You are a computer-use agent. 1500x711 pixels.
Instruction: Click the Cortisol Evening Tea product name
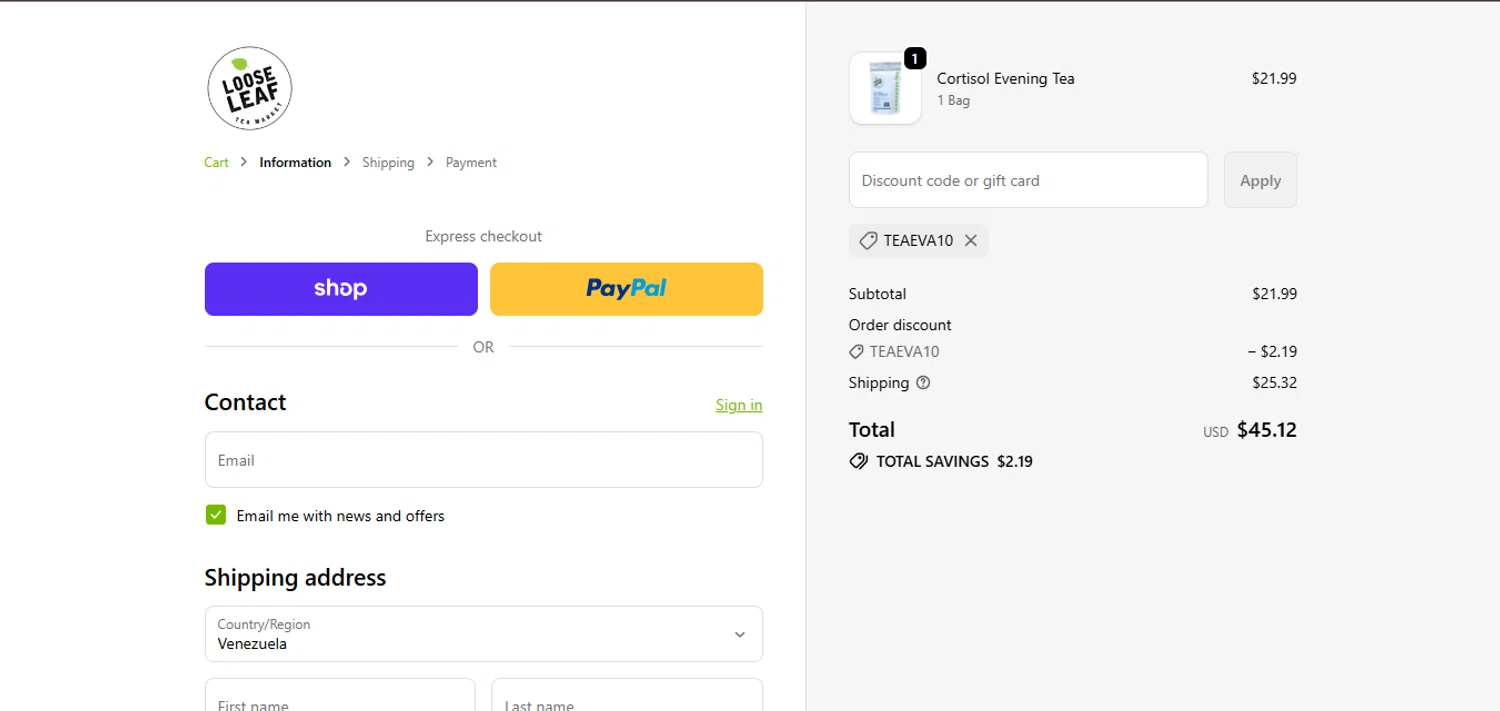tap(1005, 78)
